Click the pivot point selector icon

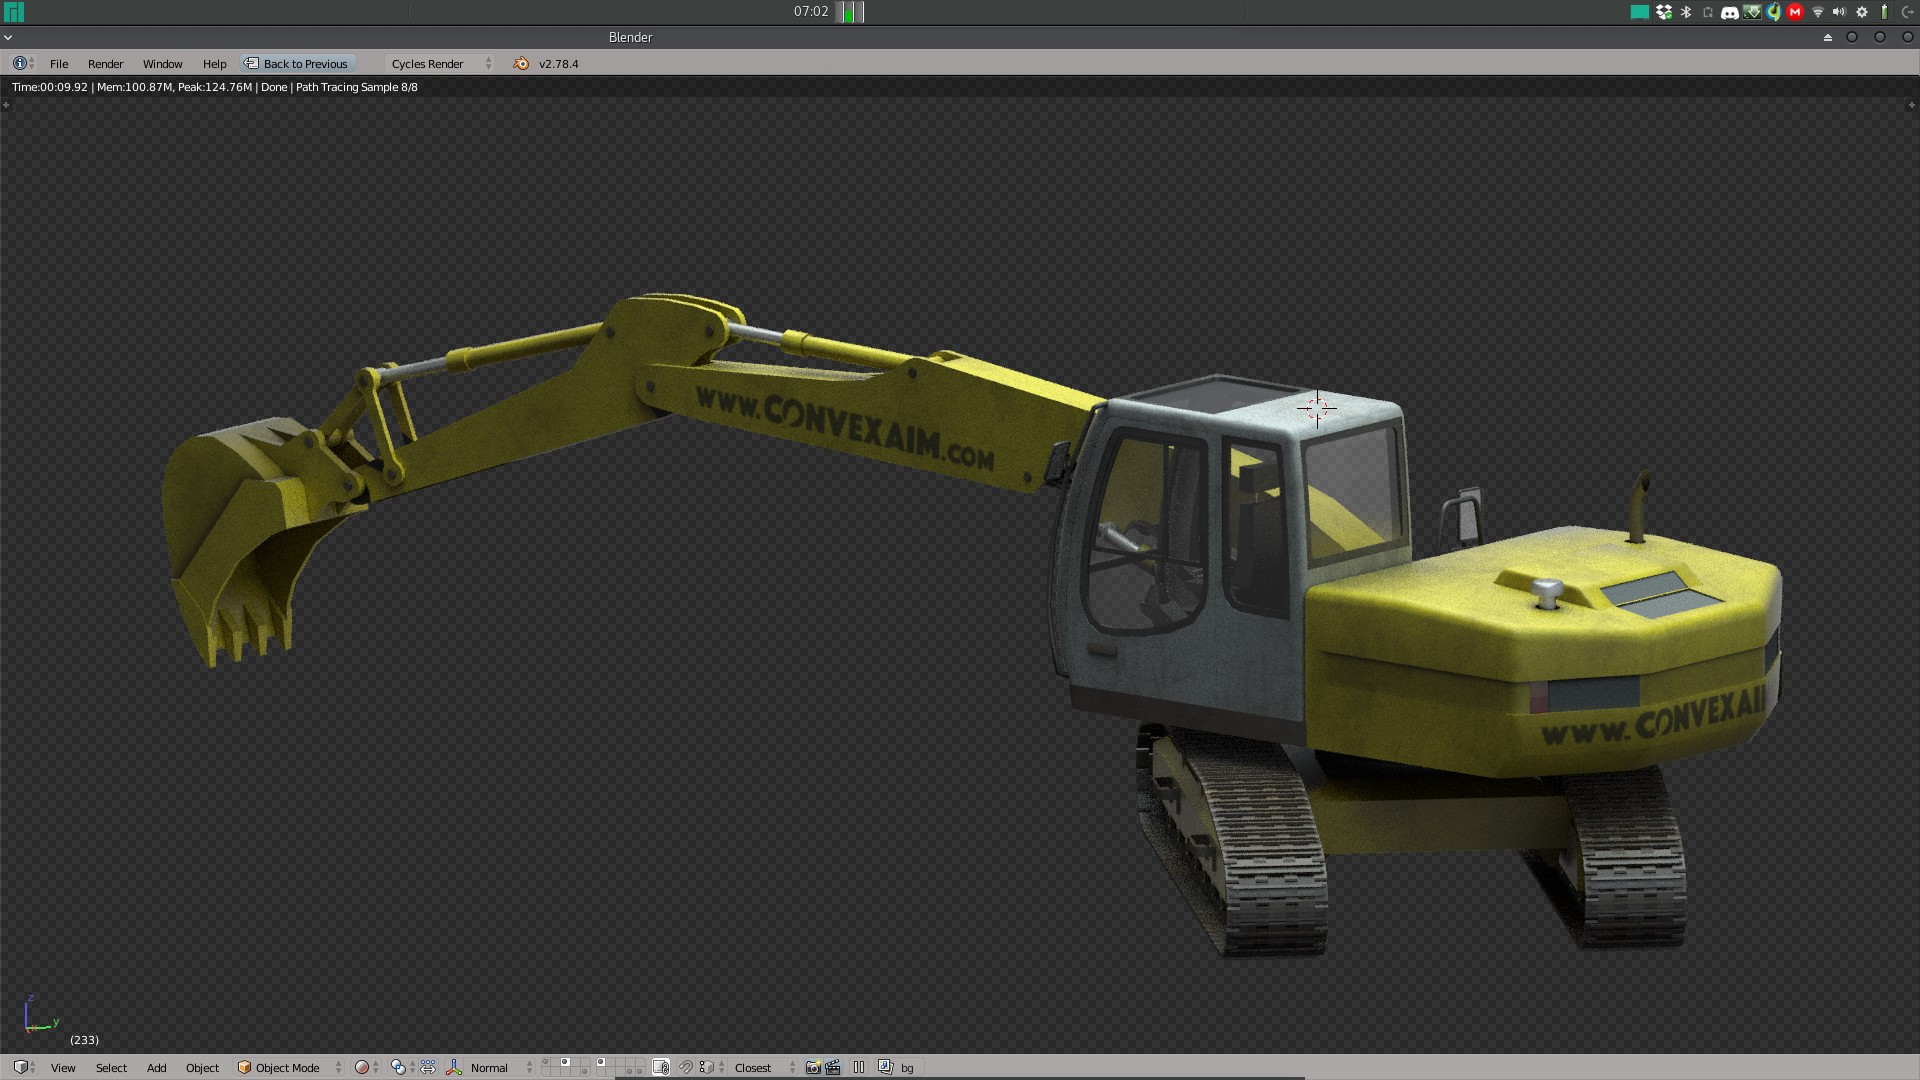pyautogui.click(x=398, y=1067)
